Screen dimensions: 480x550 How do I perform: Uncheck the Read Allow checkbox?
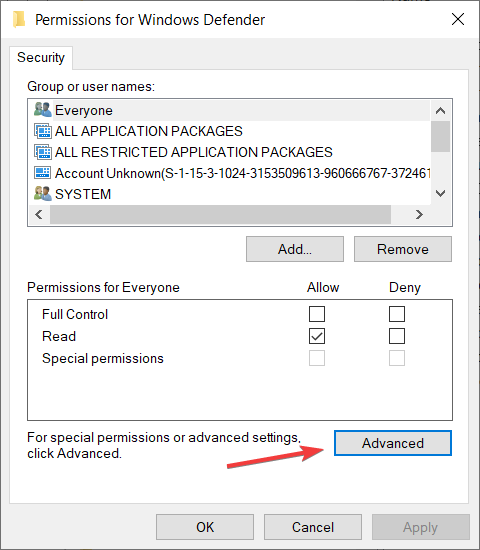click(x=317, y=336)
